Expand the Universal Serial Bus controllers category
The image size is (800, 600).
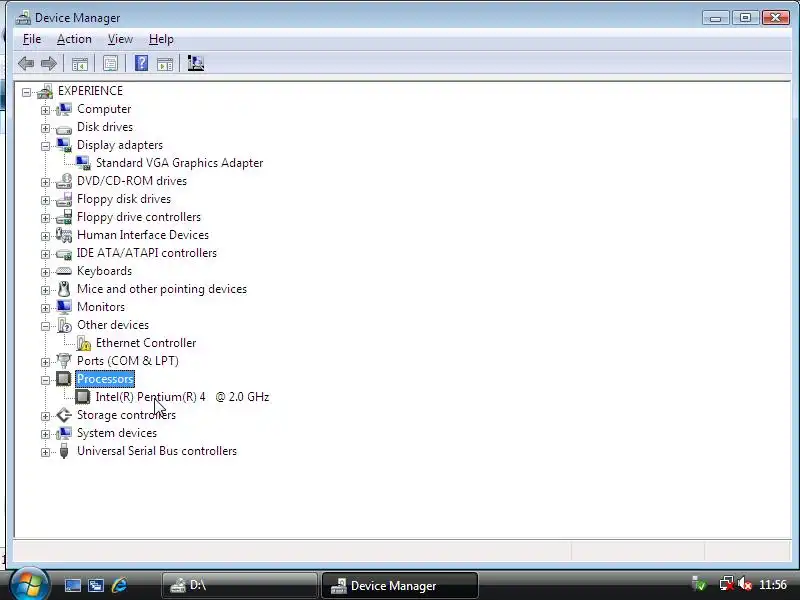point(45,452)
